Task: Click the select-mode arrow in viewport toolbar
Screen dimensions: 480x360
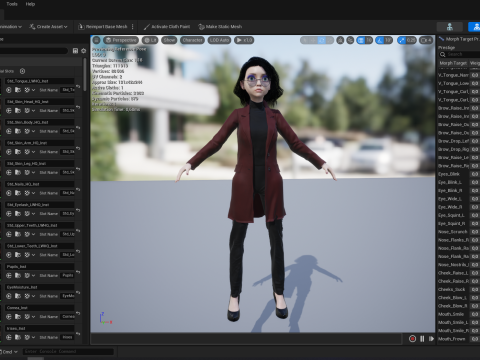Action: tap(305, 40)
